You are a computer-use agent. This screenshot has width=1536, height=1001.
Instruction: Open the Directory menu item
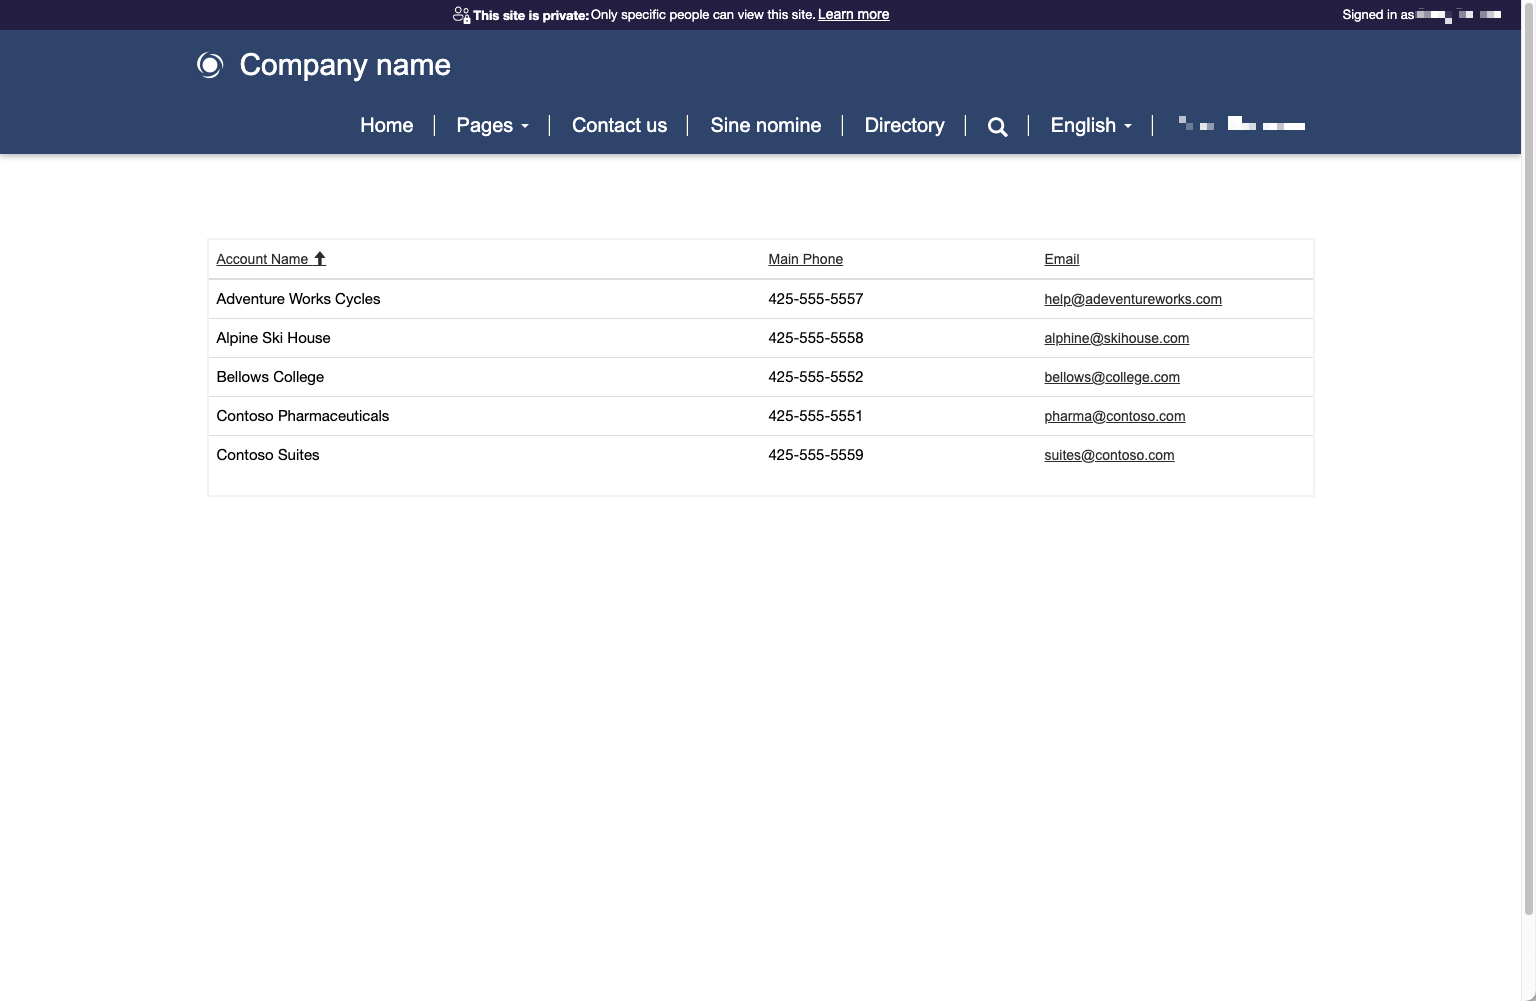pyautogui.click(x=903, y=126)
